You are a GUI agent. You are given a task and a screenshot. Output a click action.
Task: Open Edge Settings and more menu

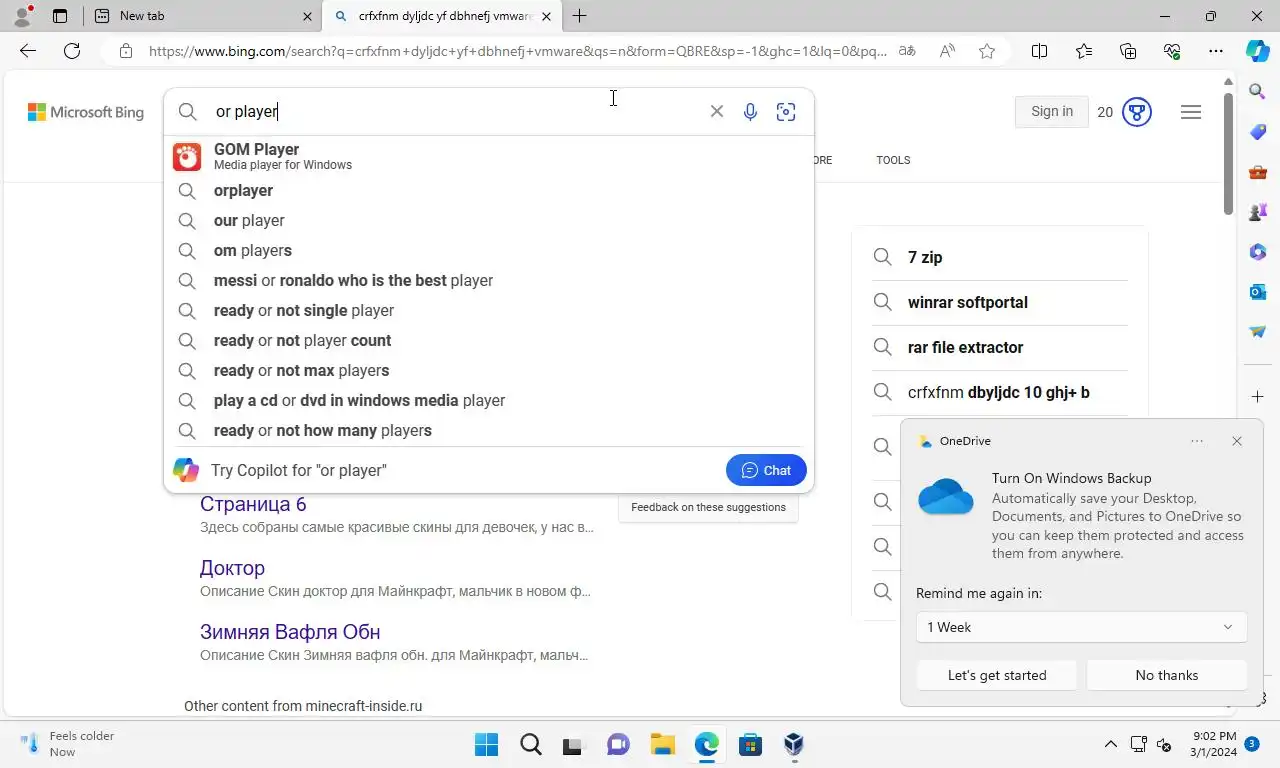[x=1216, y=51]
